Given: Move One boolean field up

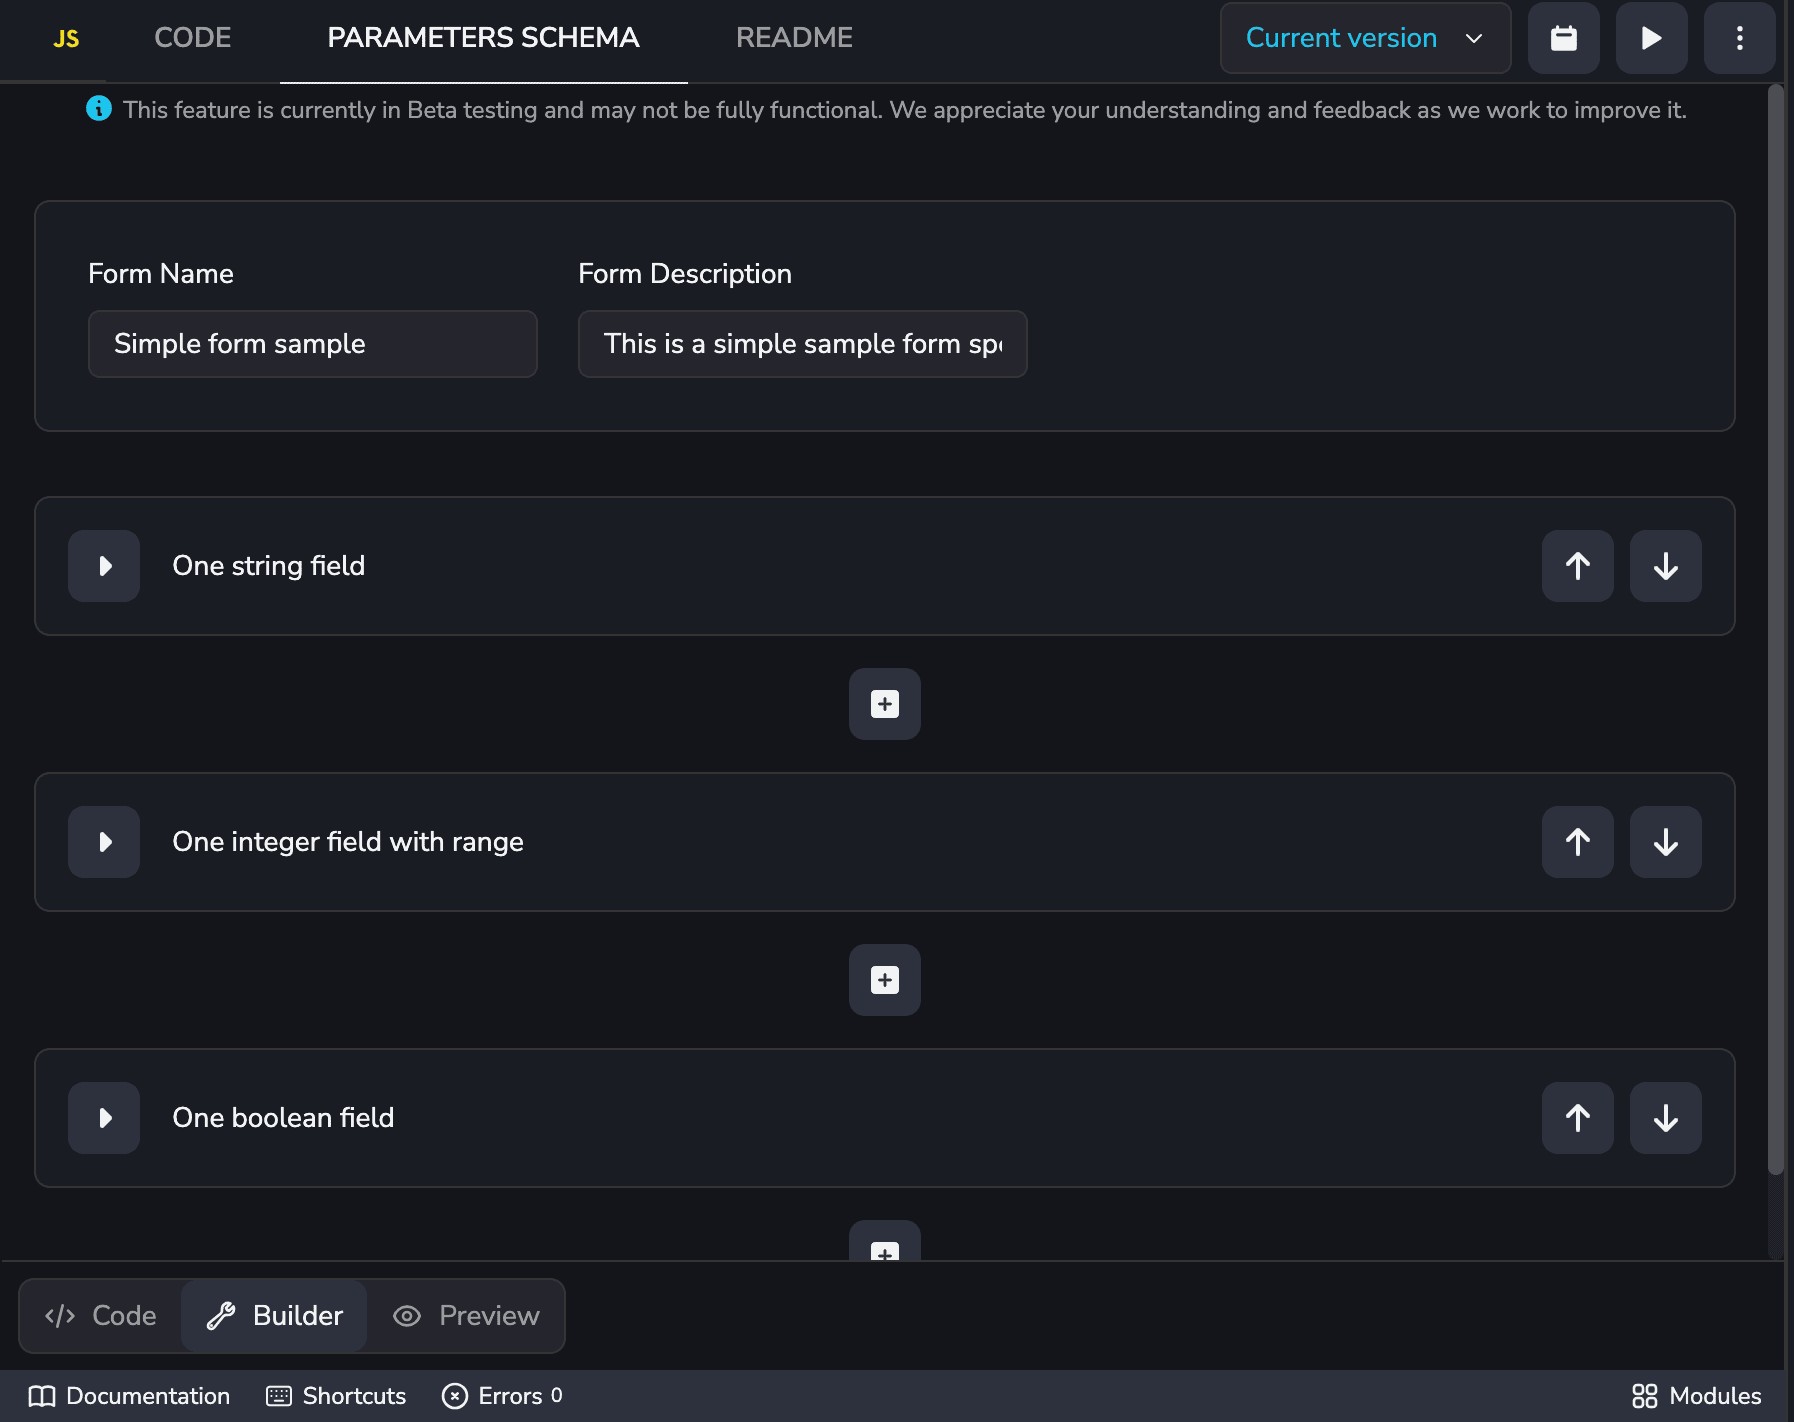Looking at the screenshot, I should pos(1577,1118).
